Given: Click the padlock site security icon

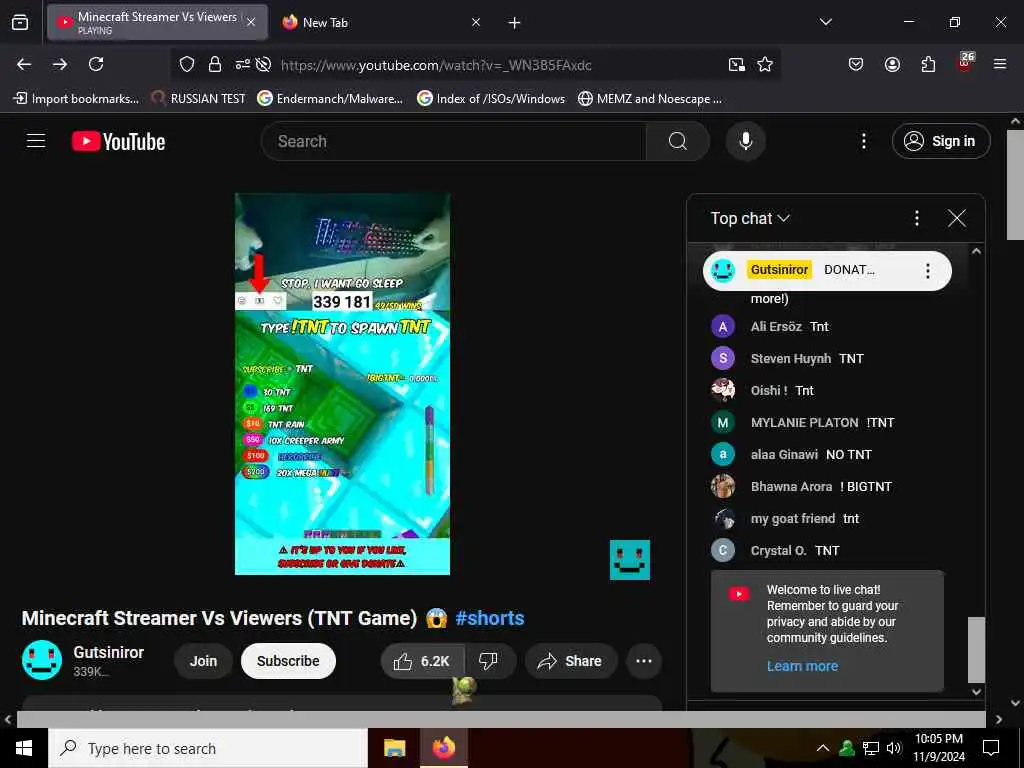Looking at the screenshot, I should 214,64.
